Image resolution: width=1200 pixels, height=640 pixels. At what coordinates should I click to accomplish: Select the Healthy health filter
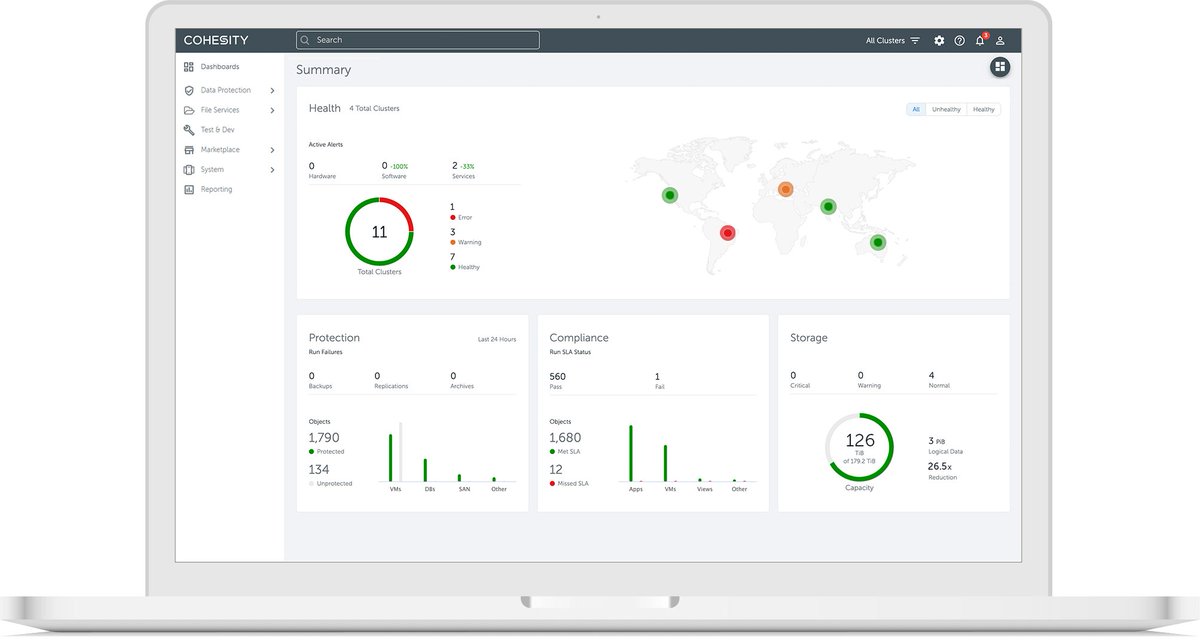(984, 109)
